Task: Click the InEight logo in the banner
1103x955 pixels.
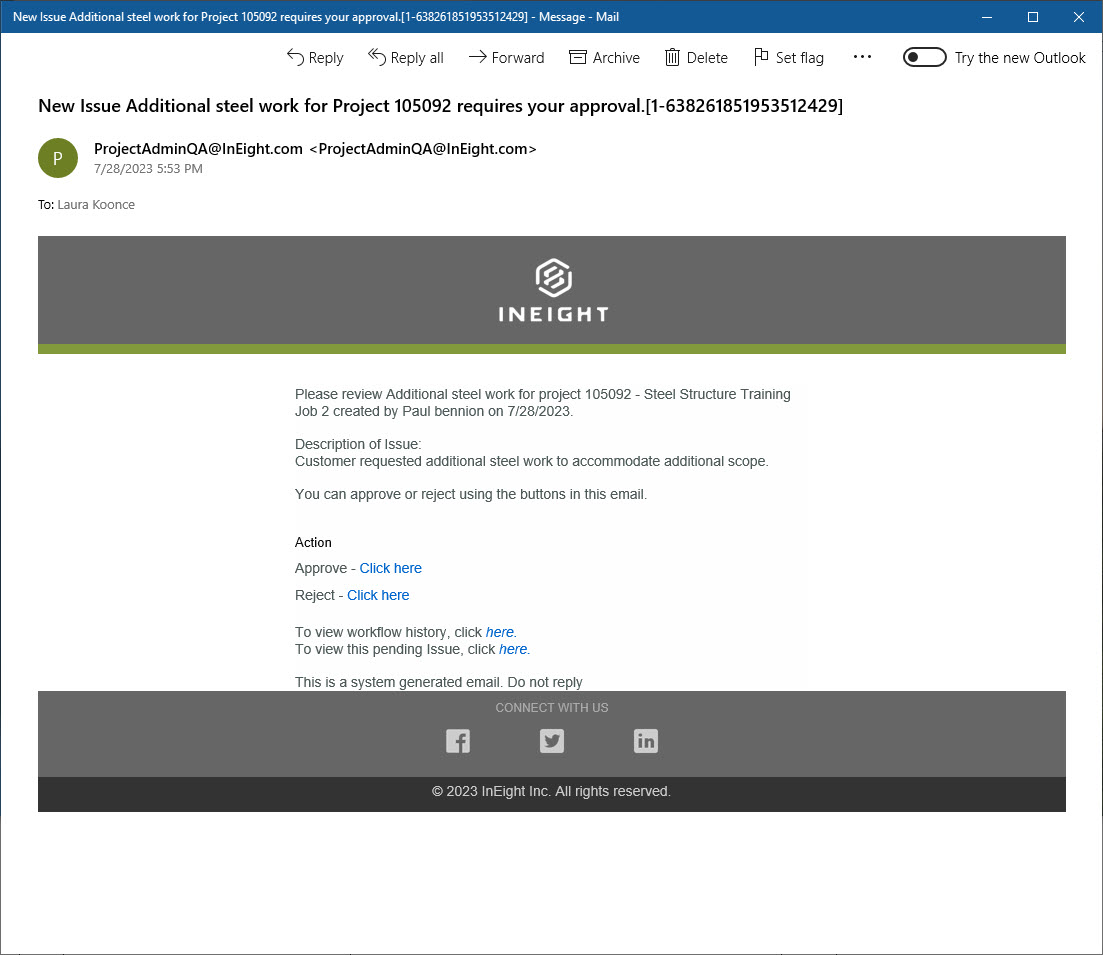Action: point(552,291)
